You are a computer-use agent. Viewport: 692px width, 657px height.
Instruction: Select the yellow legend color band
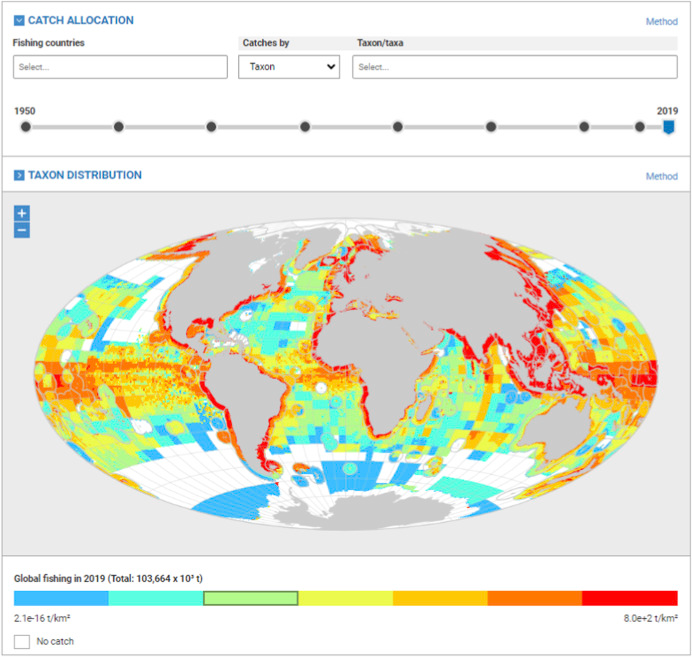(346, 598)
